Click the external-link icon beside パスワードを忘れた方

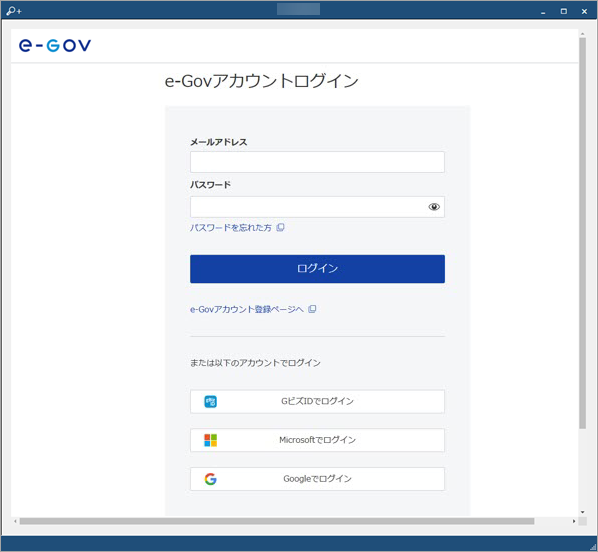coord(280,227)
